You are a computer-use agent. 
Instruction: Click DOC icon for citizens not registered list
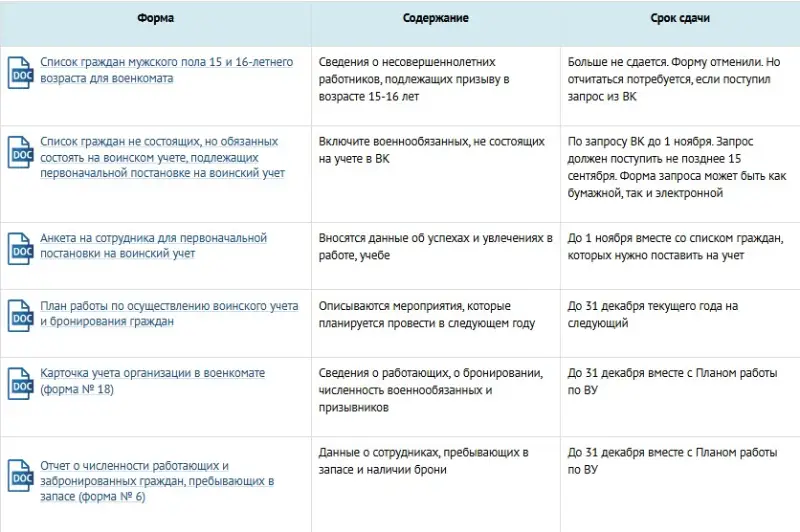(20, 157)
